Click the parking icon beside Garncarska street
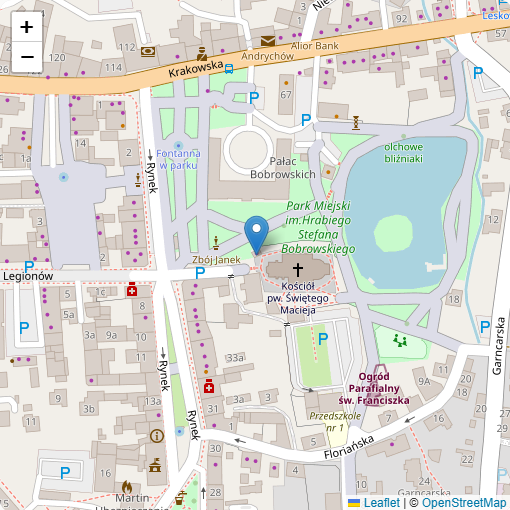 [x=485, y=327]
